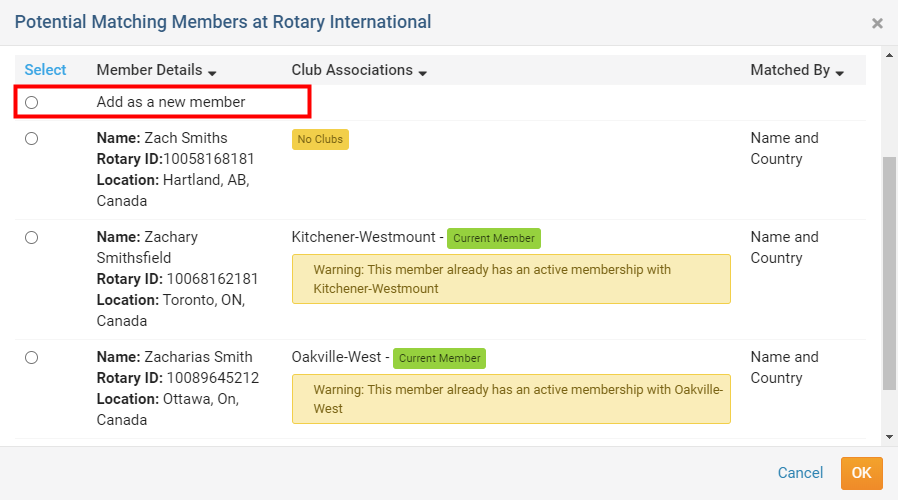
Task: Pick the radio button for Zacharias Smith
Action: click(32, 357)
